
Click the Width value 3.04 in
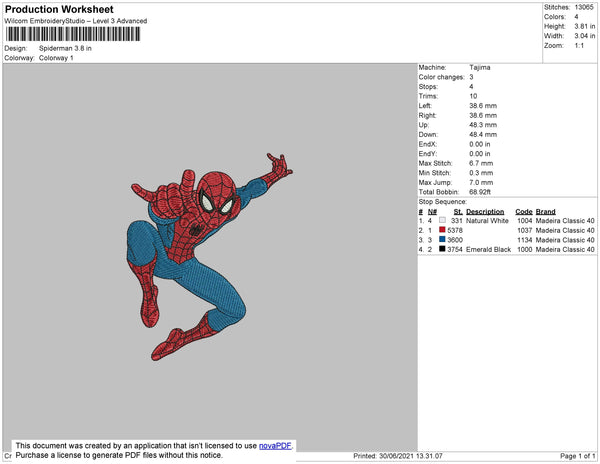tap(585, 36)
